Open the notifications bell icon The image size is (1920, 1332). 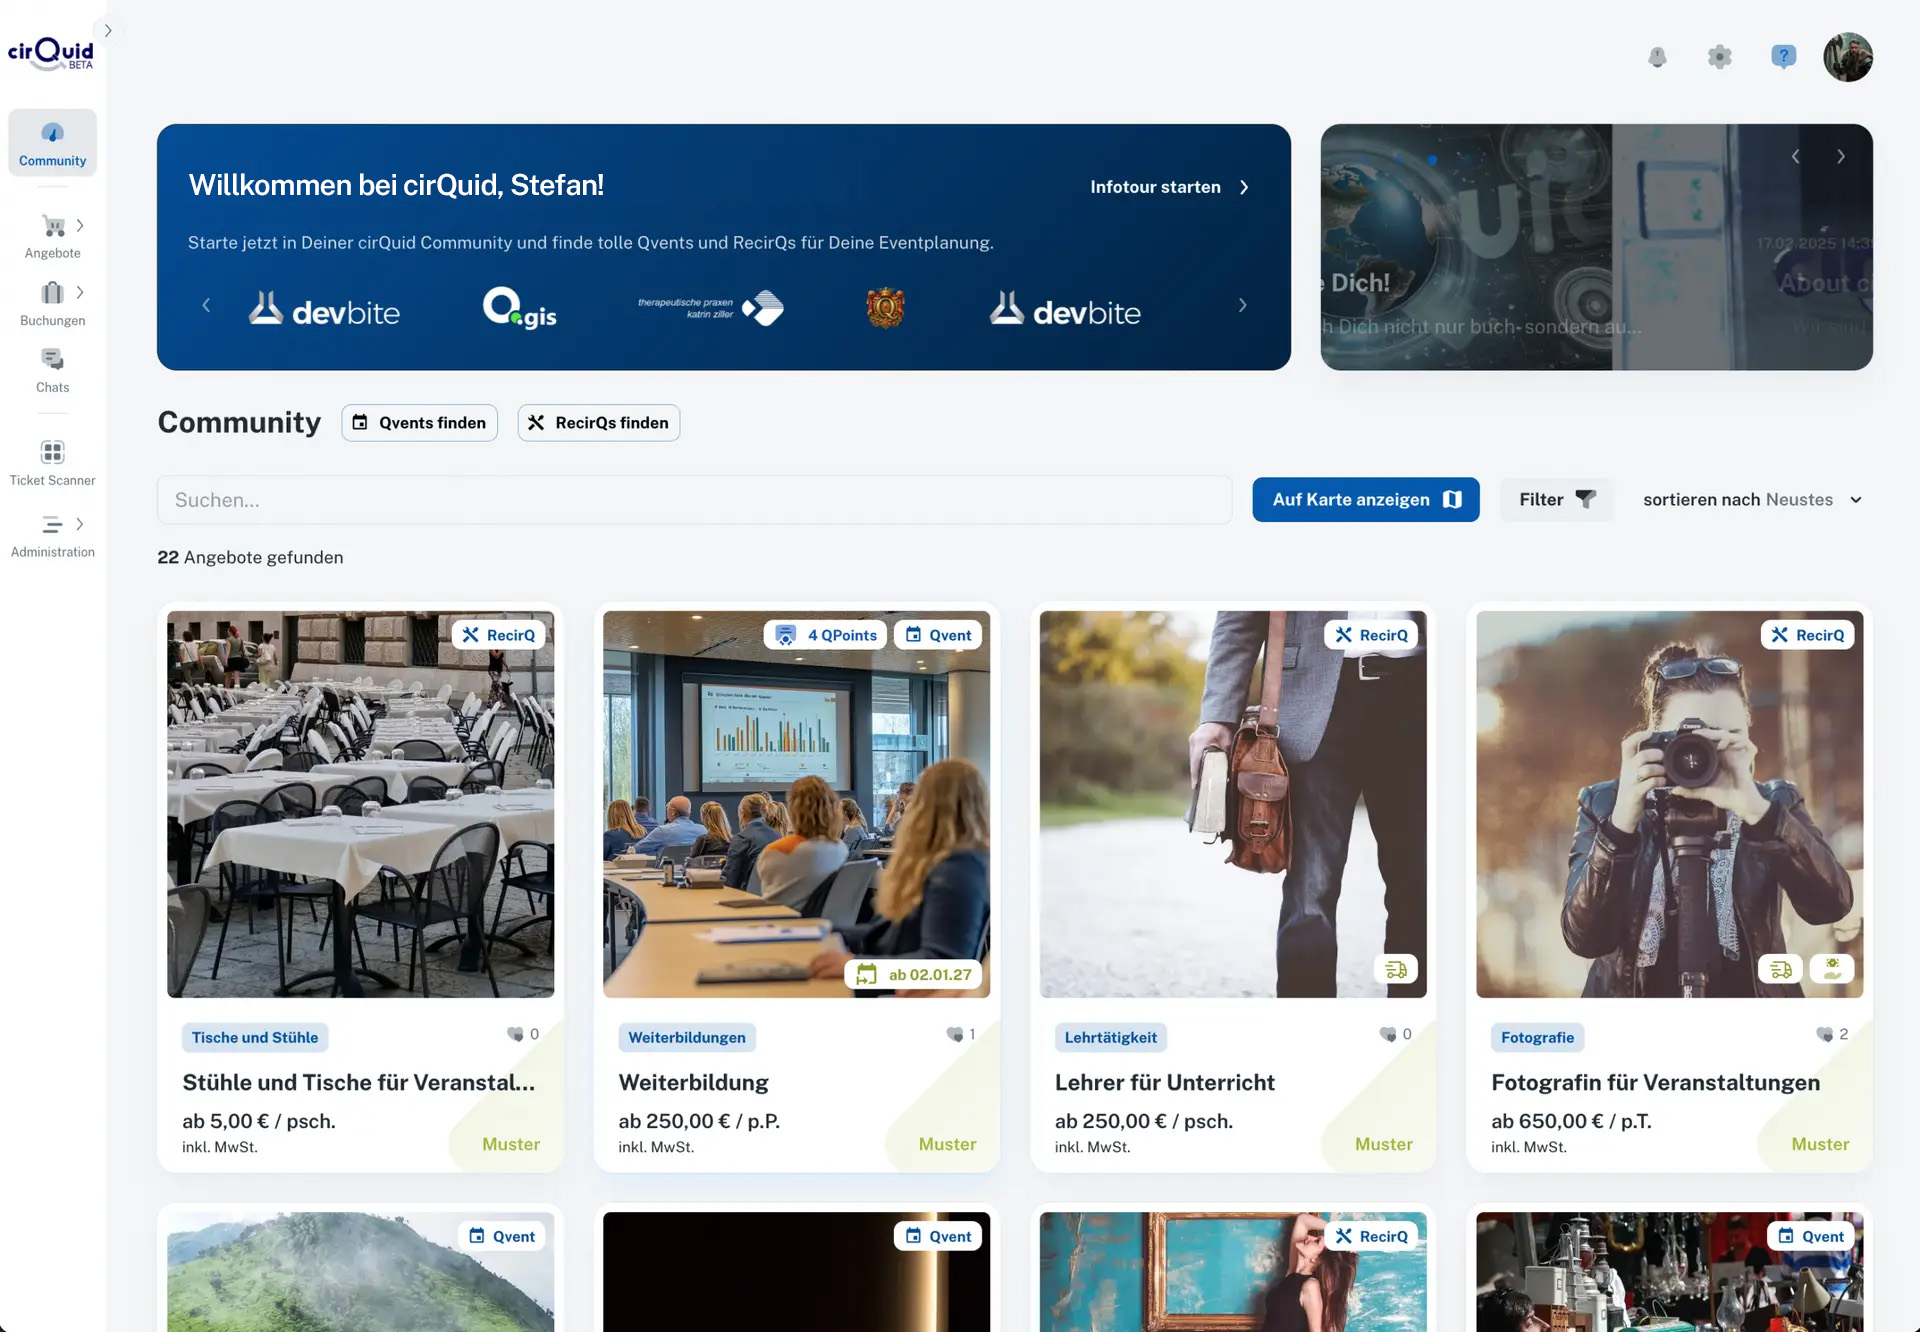(1657, 57)
